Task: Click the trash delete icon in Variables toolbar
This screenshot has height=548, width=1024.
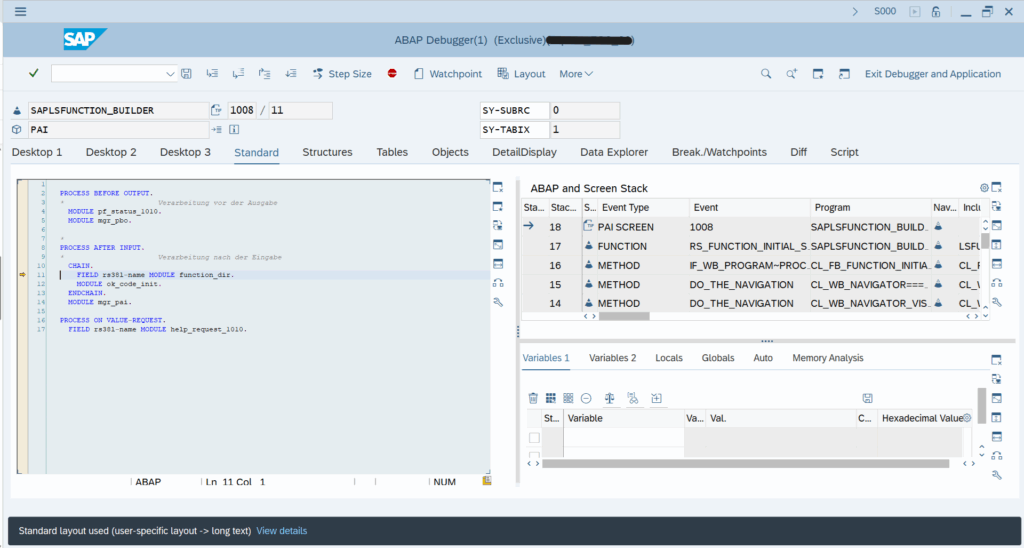Action: click(x=533, y=398)
